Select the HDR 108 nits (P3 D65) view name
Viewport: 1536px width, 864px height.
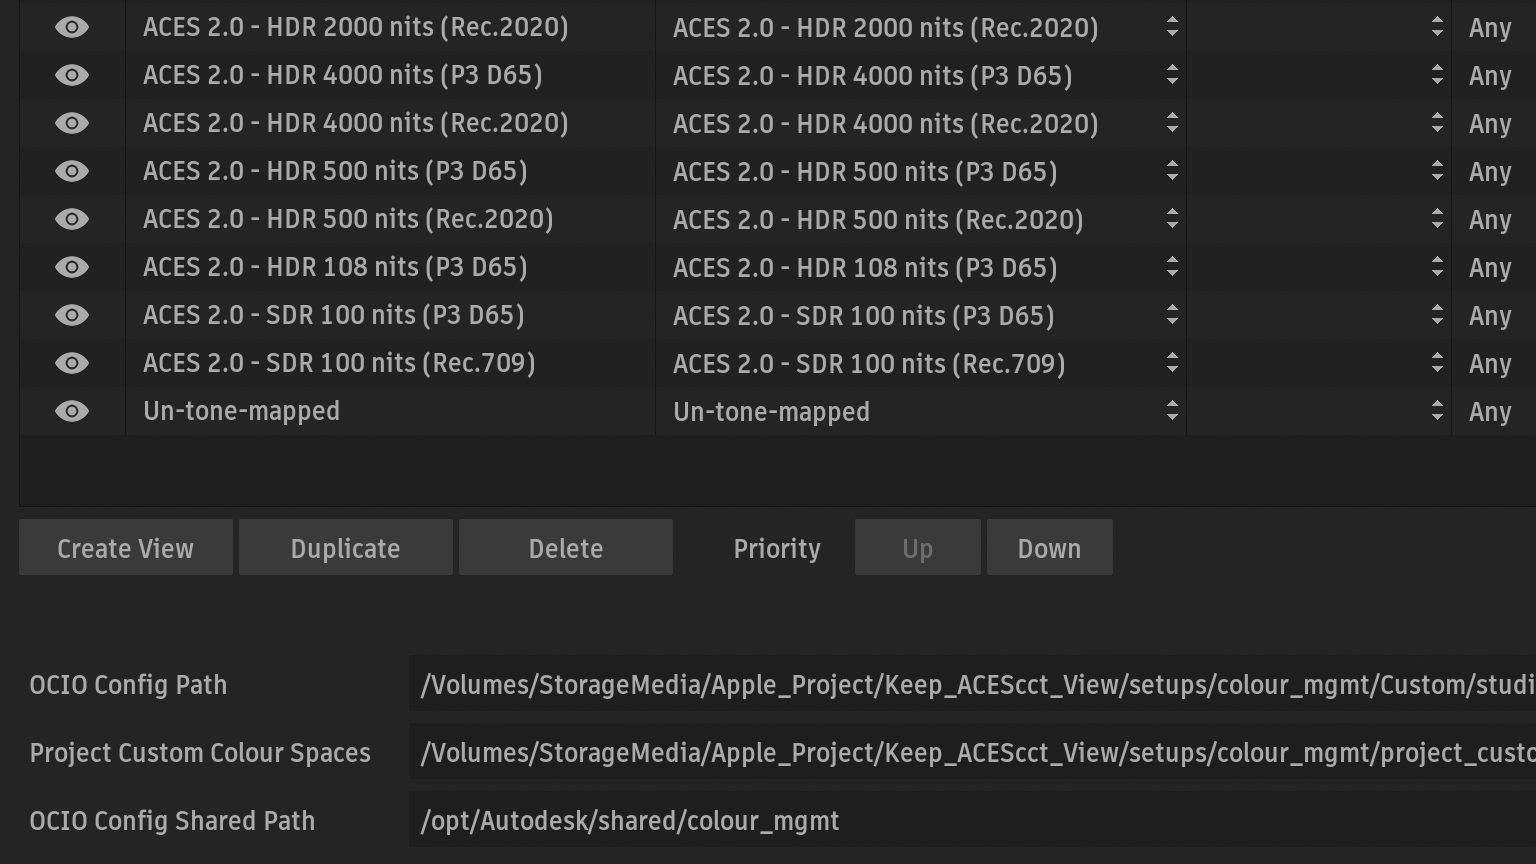(335, 267)
